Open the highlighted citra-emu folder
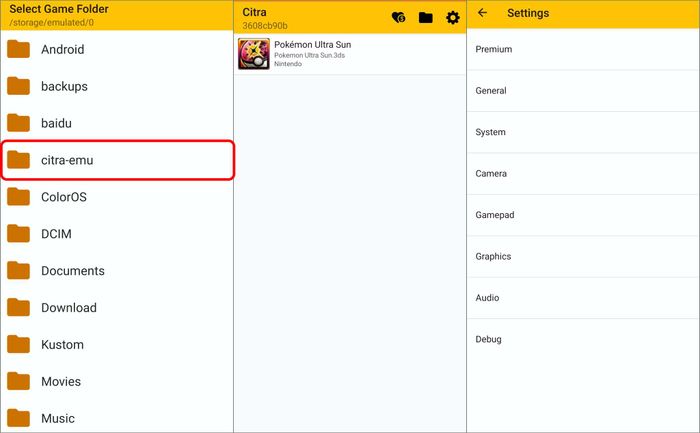The image size is (700, 433). point(67,160)
